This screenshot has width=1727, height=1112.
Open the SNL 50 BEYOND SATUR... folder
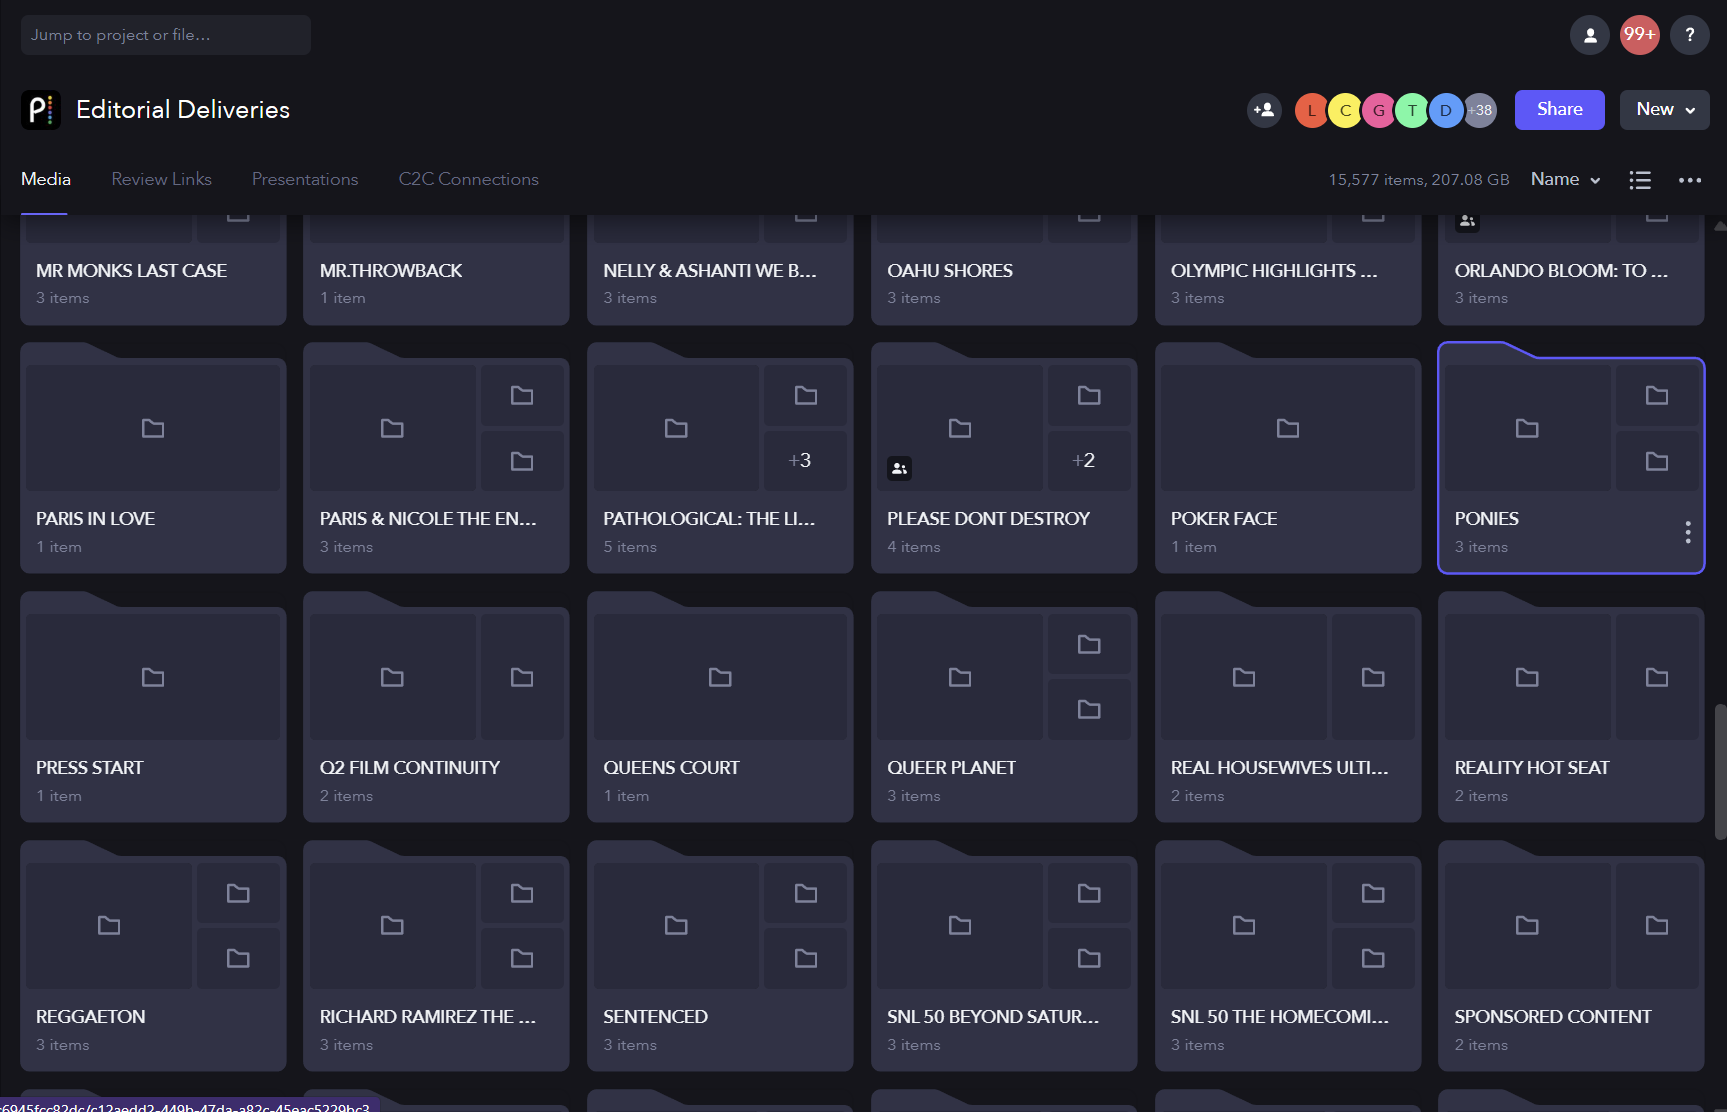click(1004, 956)
